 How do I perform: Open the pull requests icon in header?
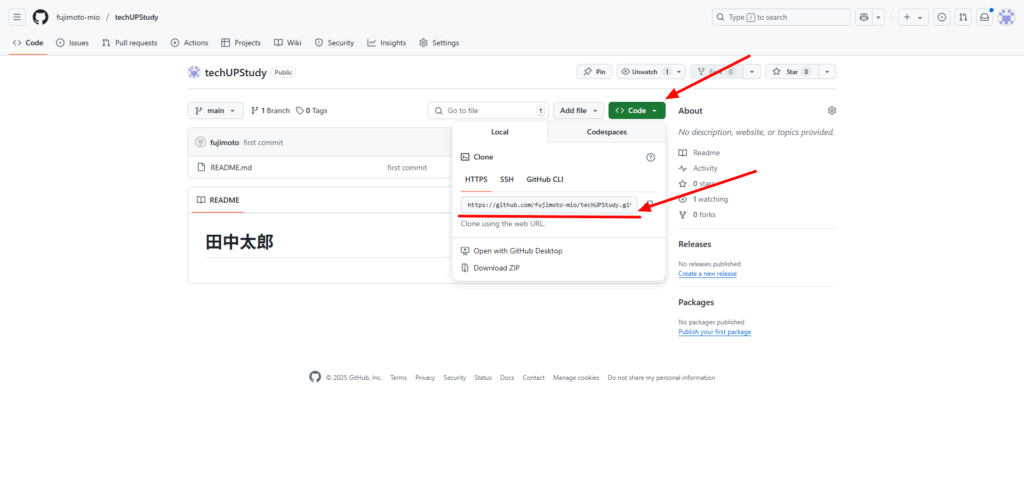click(x=962, y=17)
